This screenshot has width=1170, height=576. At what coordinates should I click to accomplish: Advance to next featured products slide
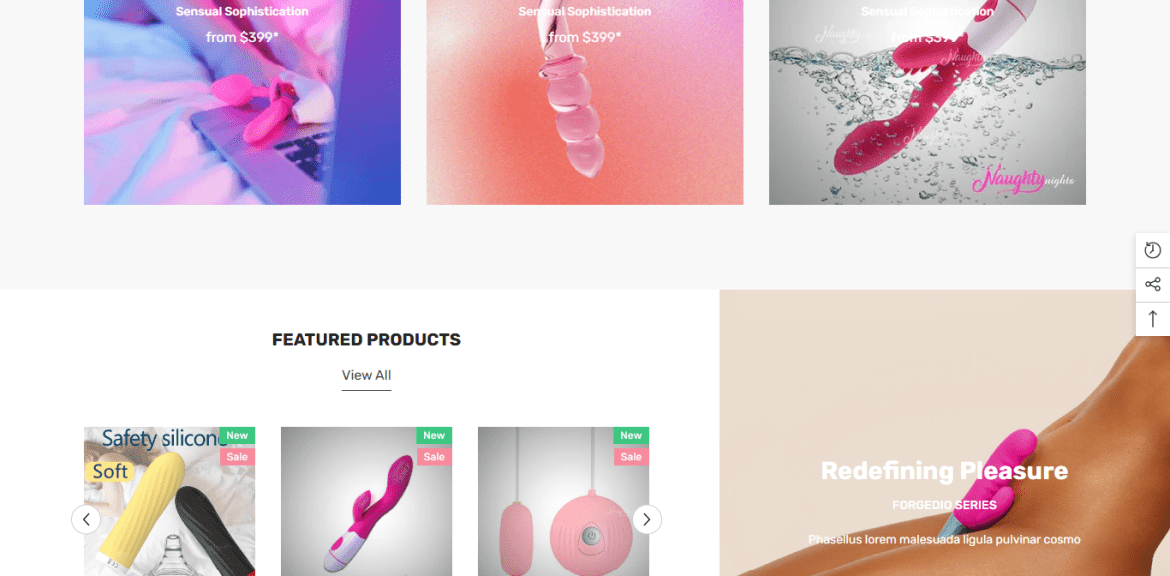point(647,519)
